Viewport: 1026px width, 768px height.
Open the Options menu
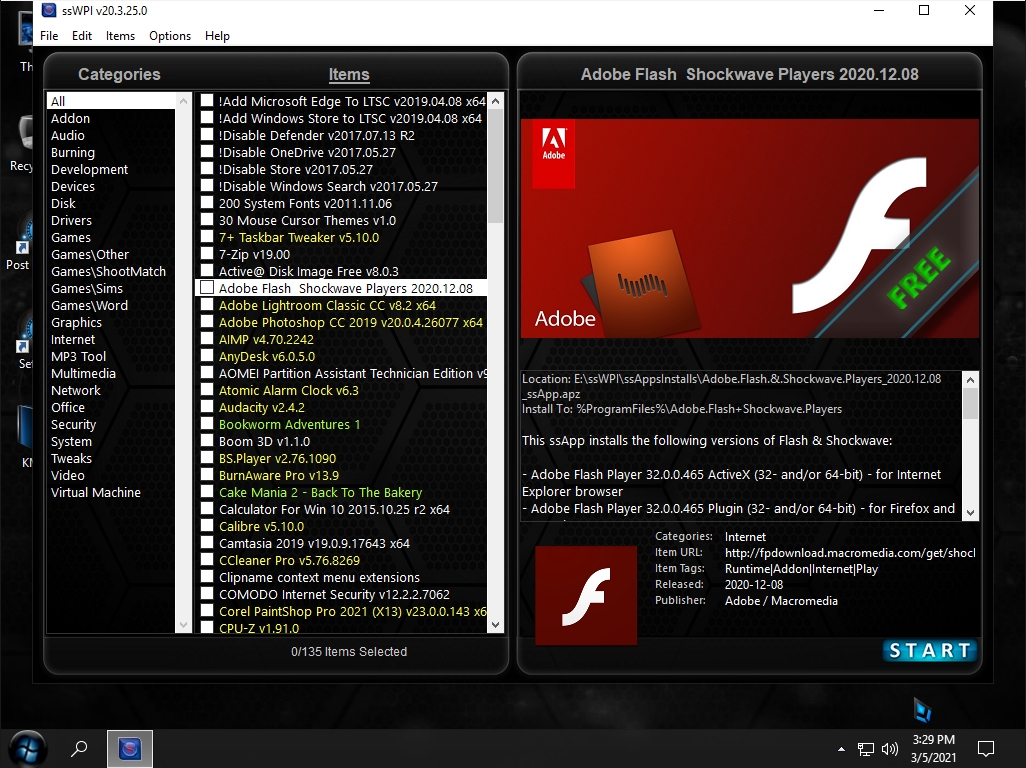170,36
